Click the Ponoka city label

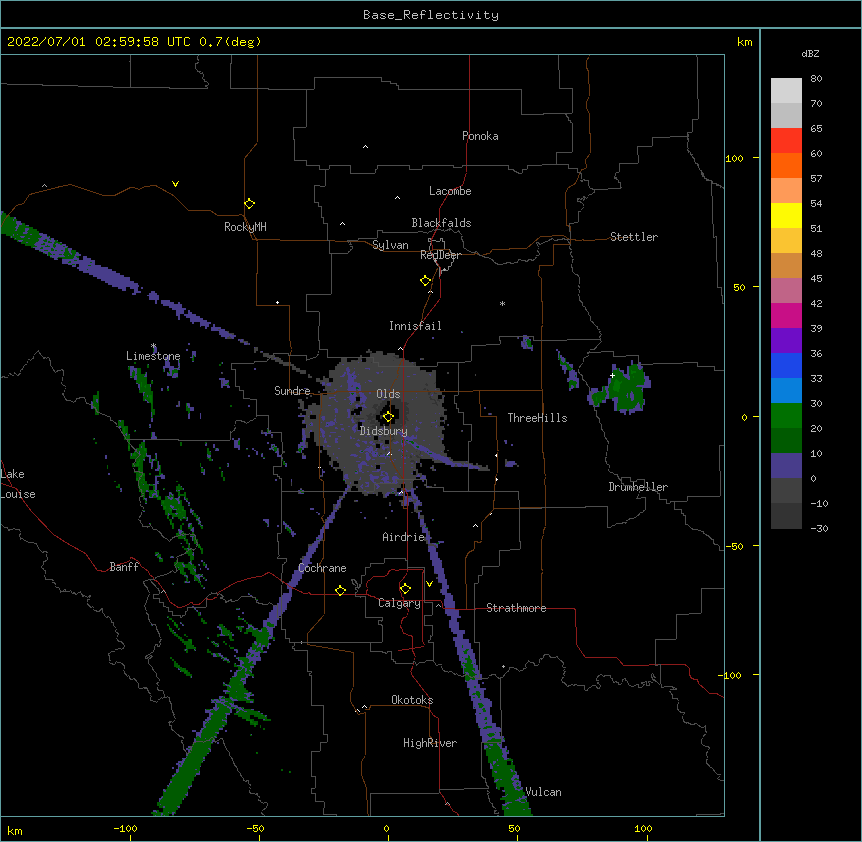[x=480, y=136]
